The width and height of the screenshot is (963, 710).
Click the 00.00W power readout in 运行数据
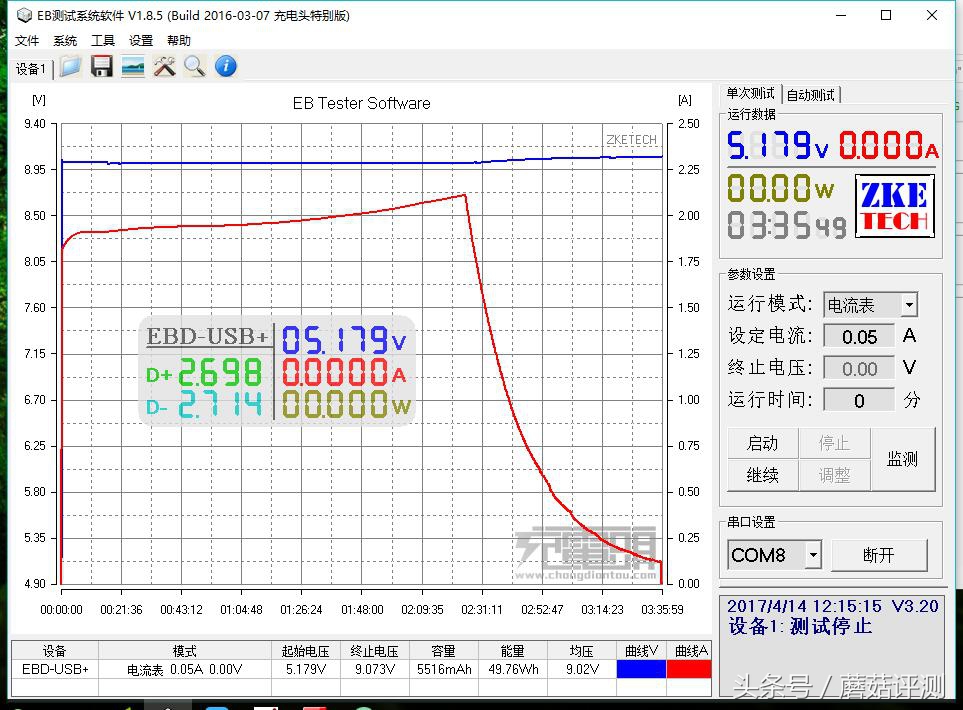tap(781, 189)
